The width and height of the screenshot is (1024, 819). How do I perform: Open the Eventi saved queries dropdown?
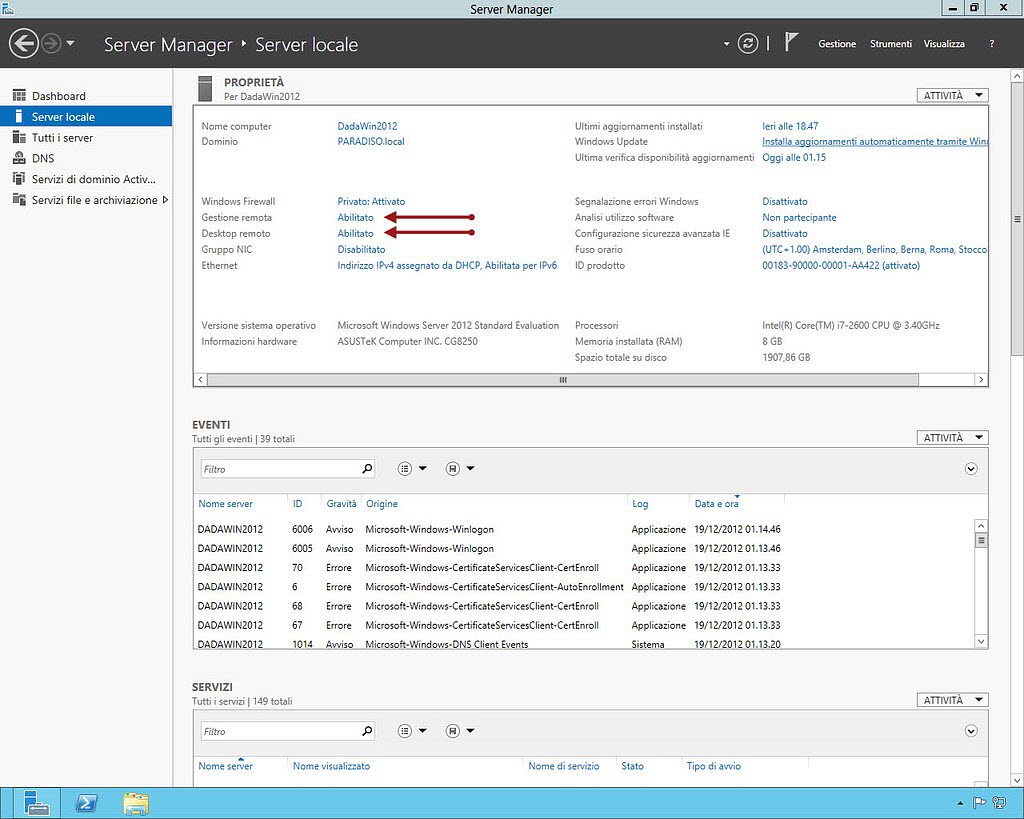460,468
